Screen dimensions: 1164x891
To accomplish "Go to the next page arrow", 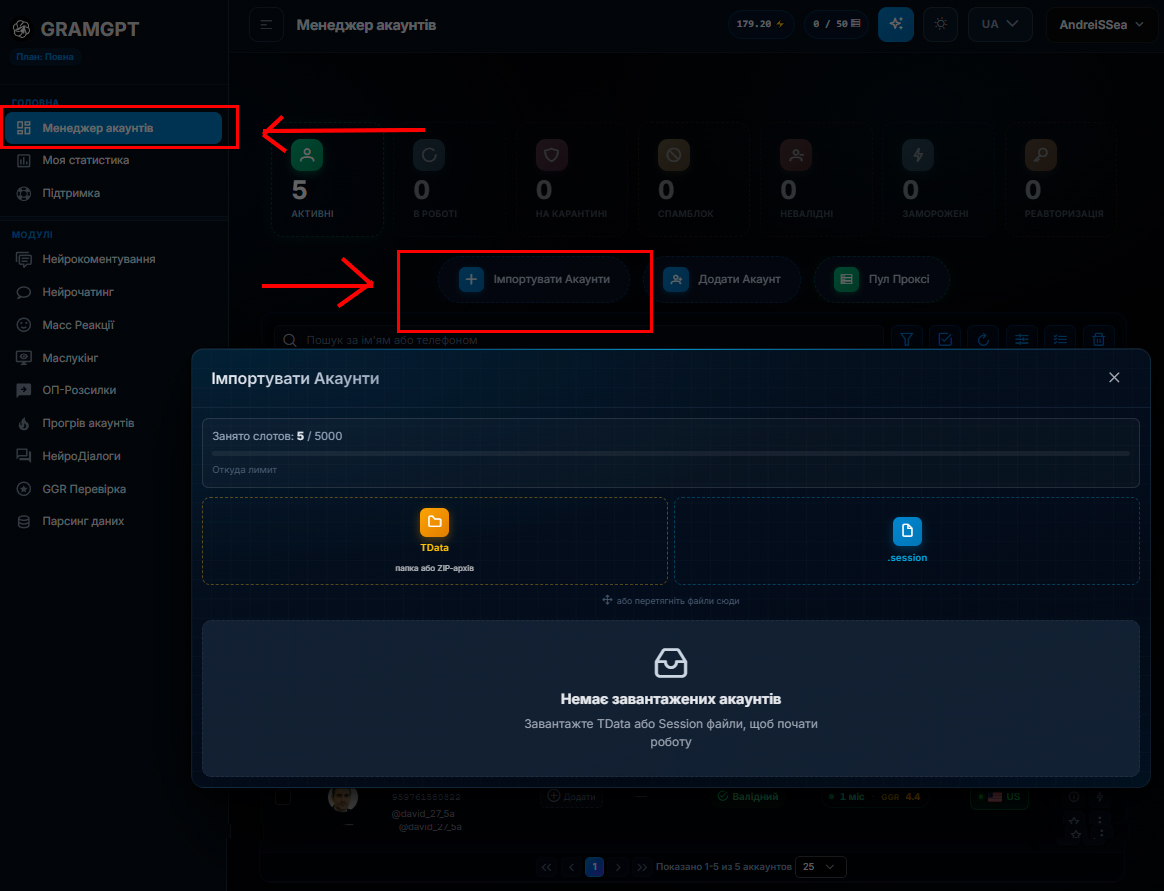I will tap(618, 866).
